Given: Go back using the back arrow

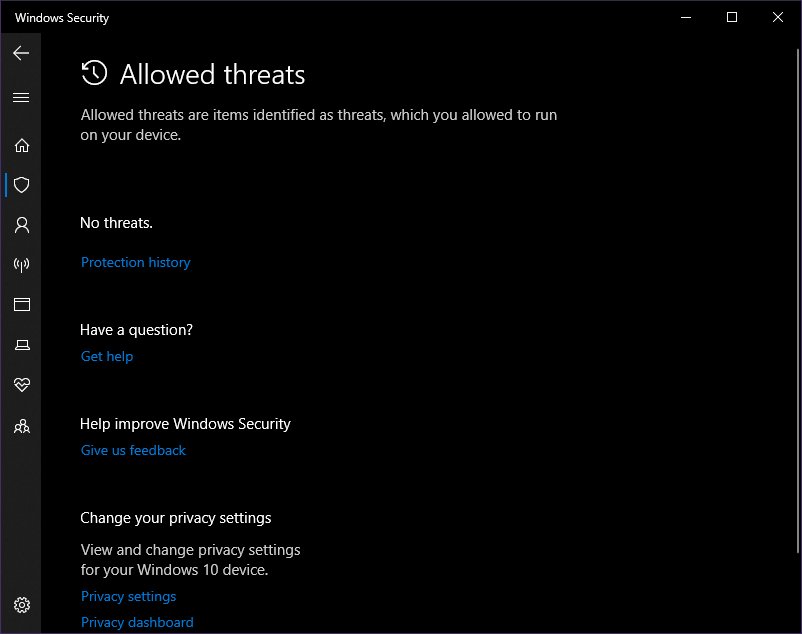Looking at the screenshot, I should pyautogui.click(x=21, y=53).
